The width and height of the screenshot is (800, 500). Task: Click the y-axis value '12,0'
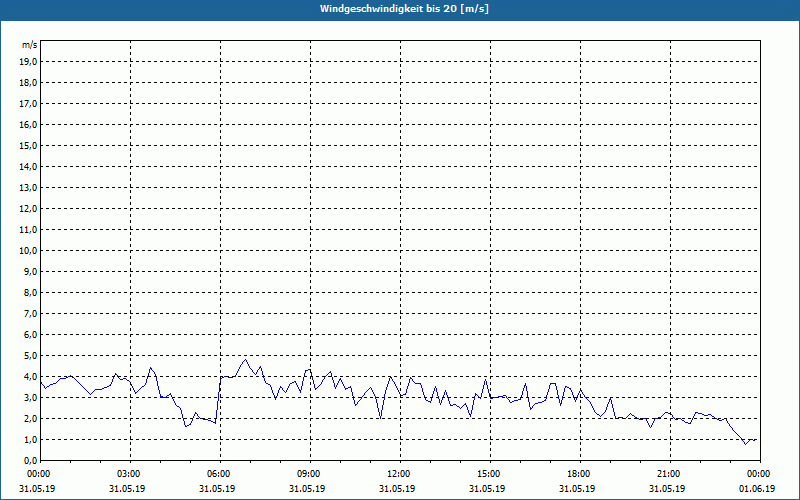pyautogui.click(x=28, y=209)
